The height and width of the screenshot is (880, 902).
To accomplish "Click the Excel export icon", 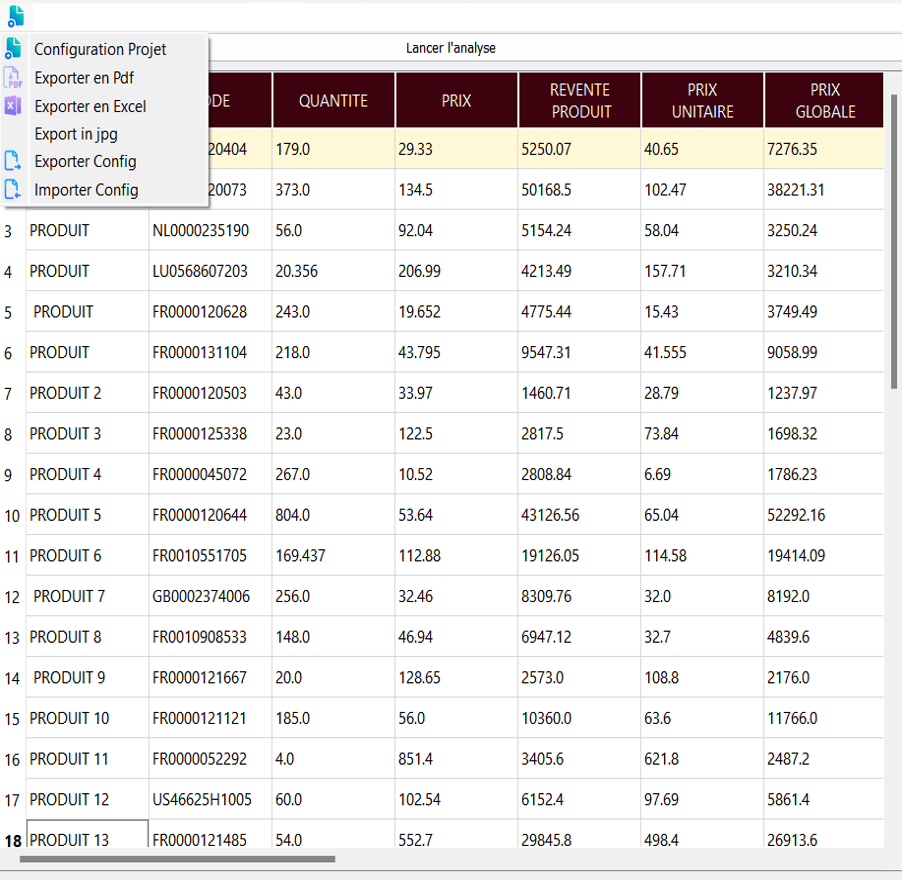I will coord(14,106).
